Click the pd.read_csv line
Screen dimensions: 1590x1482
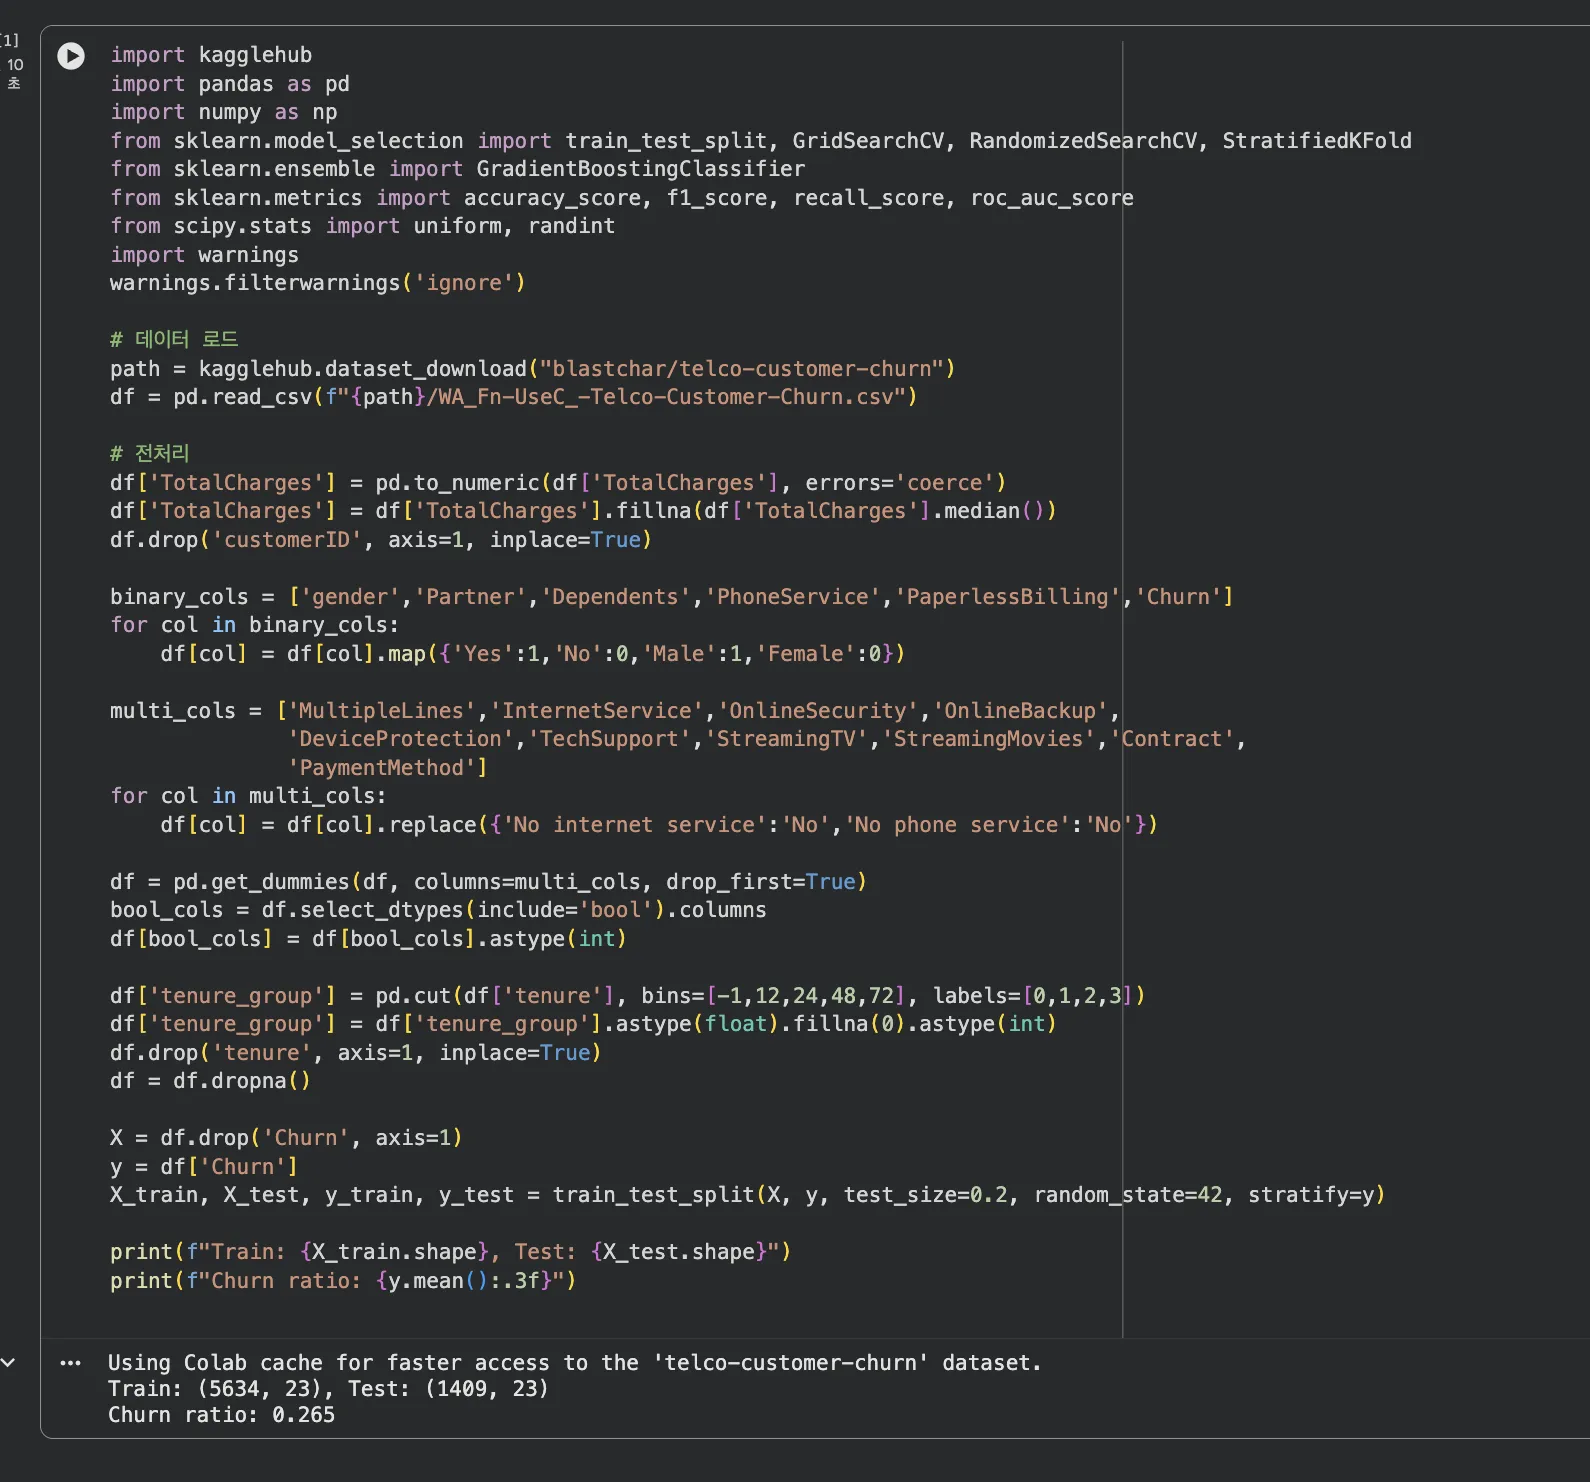[513, 397]
